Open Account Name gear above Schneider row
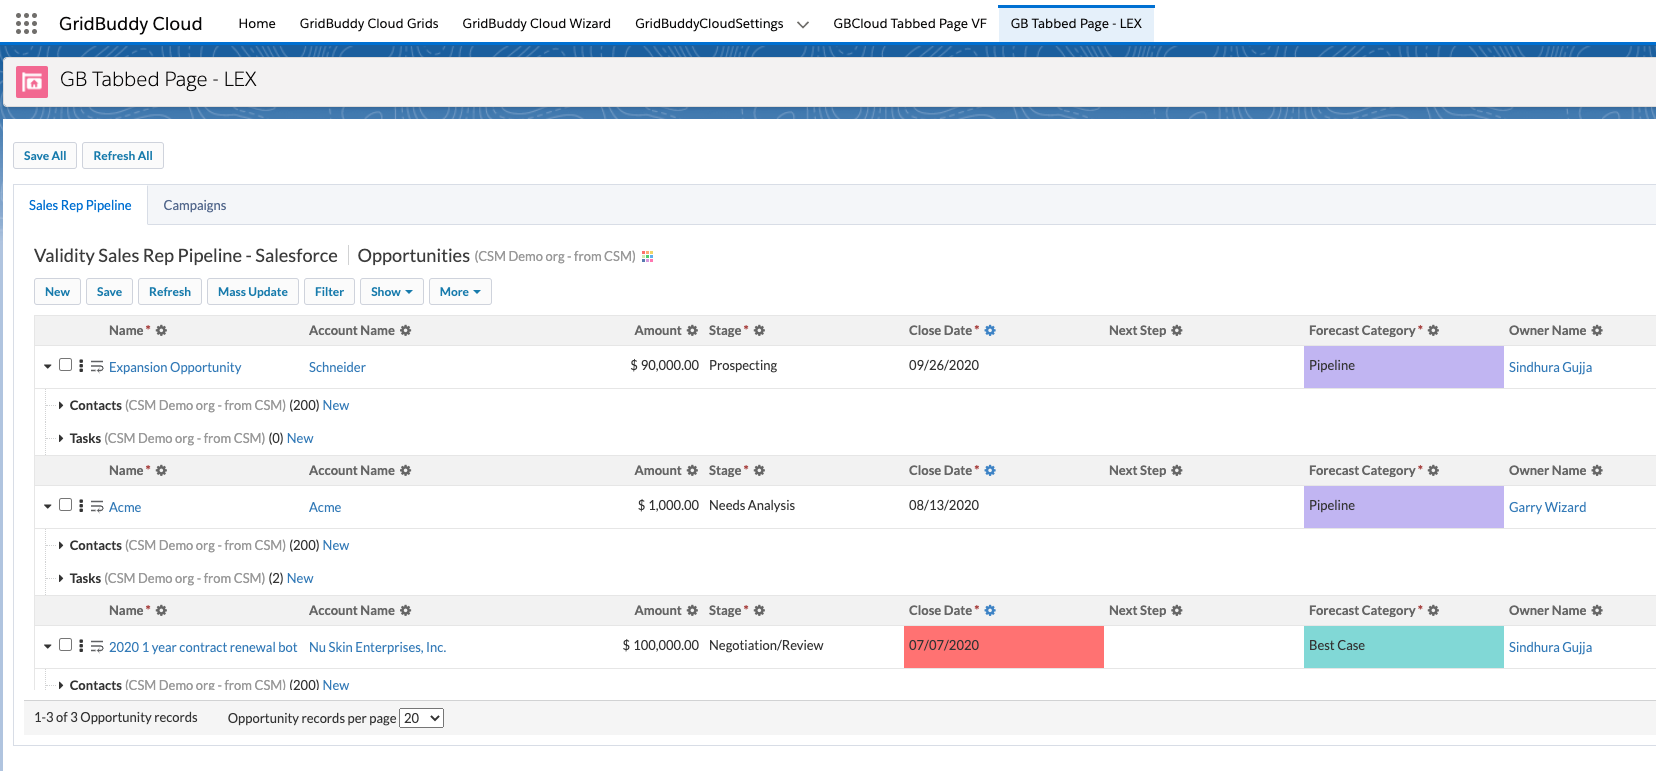The width and height of the screenshot is (1656, 771). click(x=405, y=331)
